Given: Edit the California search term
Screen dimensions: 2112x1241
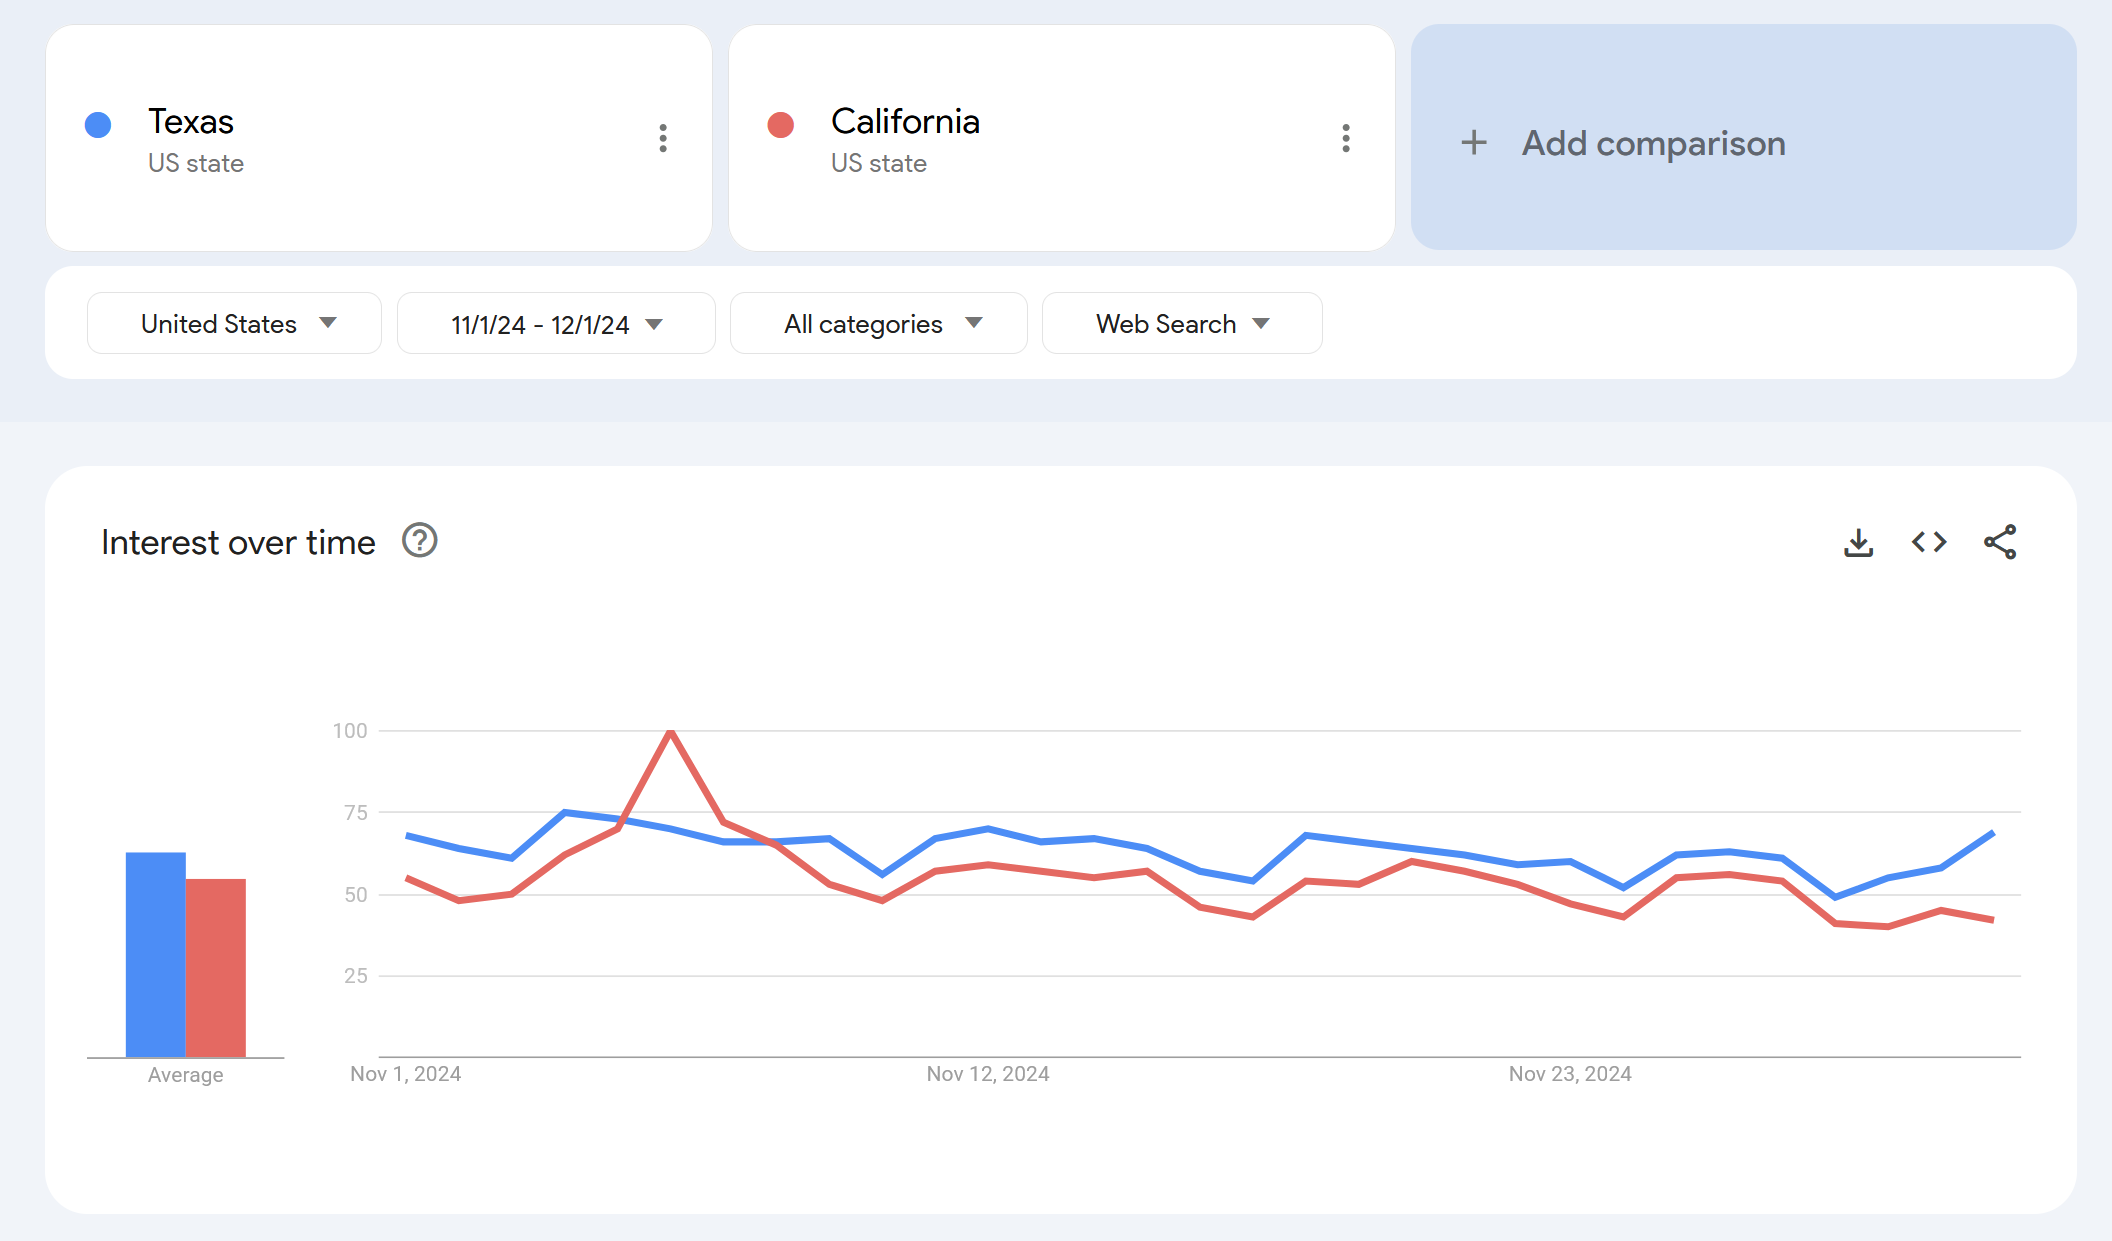Looking at the screenshot, I should tap(905, 122).
